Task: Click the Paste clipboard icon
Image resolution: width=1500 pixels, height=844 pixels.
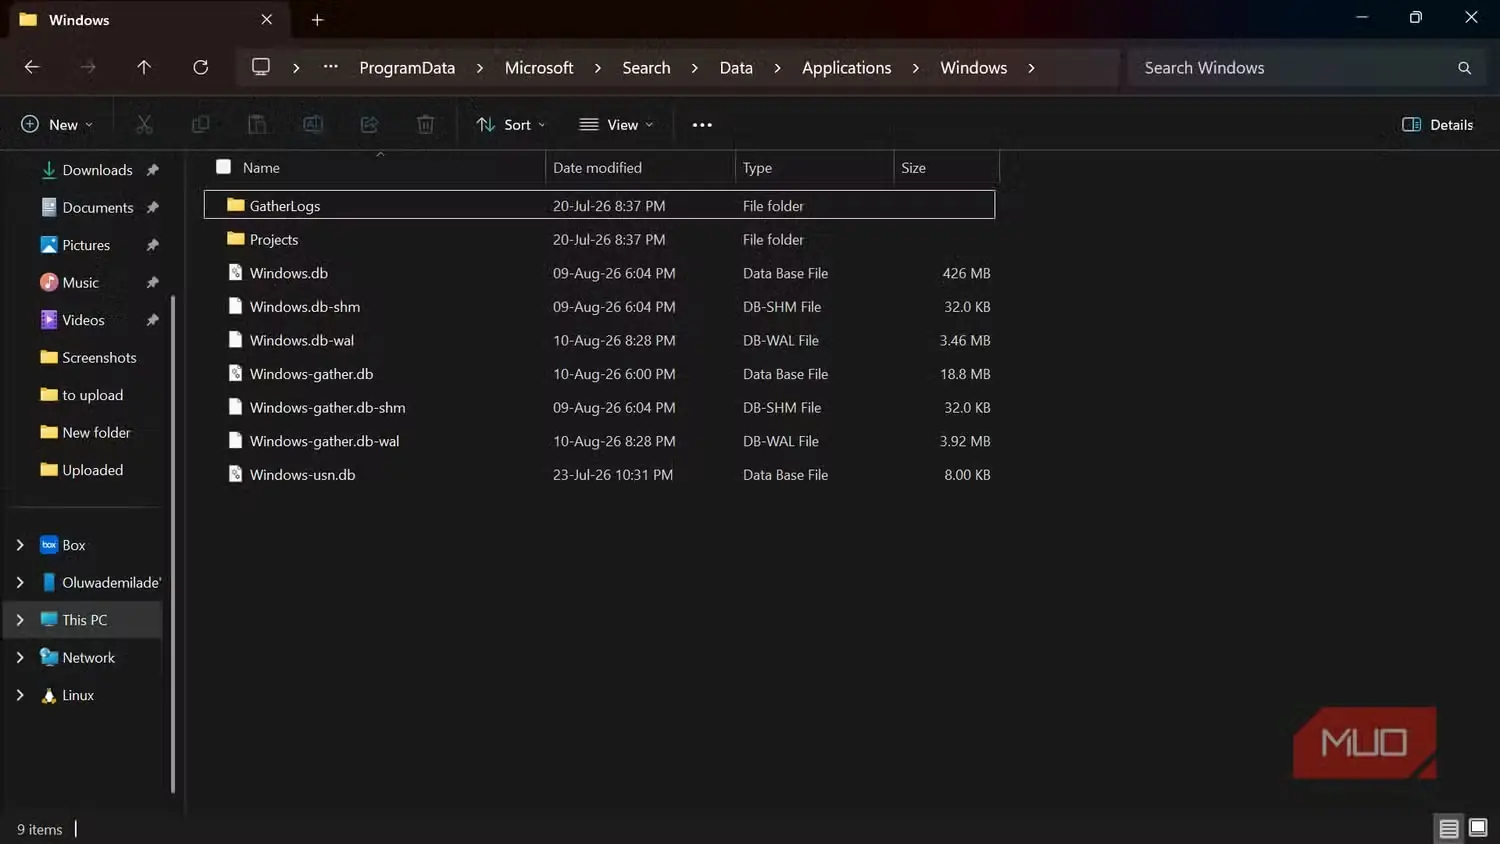Action: pyautogui.click(x=257, y=124)
